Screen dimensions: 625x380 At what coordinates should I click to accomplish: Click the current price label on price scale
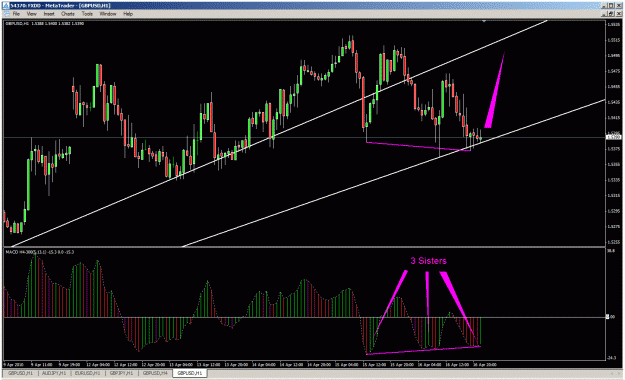point(613,137)
